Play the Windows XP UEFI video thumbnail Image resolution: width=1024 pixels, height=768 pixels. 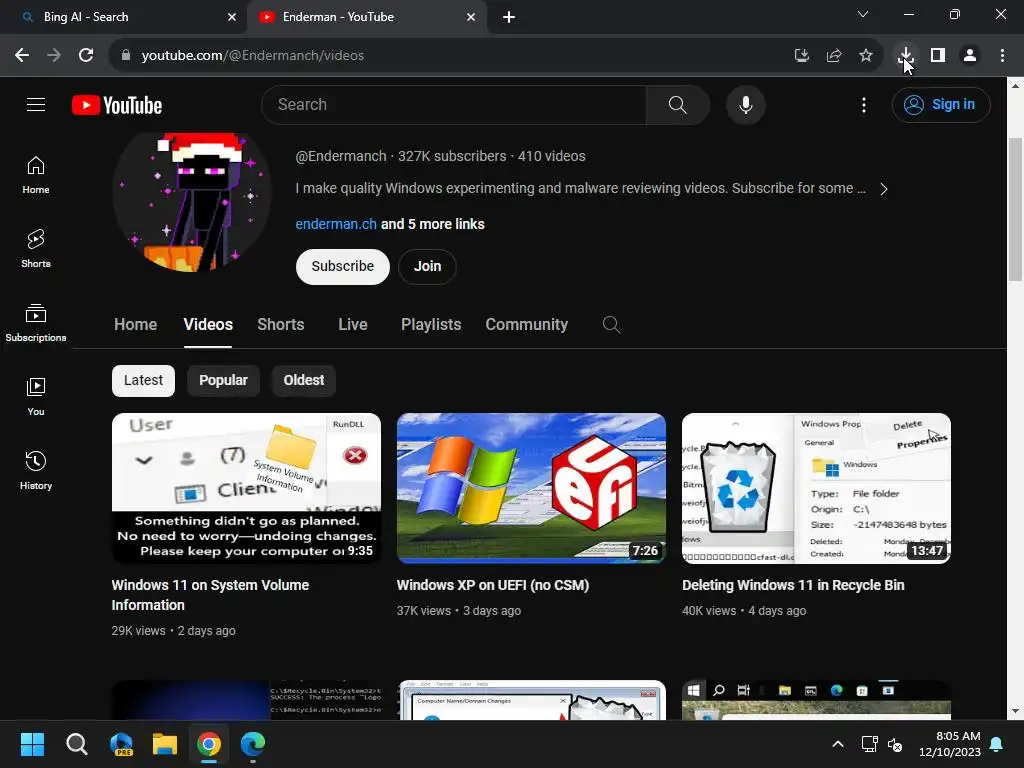(x=531, y=488)
